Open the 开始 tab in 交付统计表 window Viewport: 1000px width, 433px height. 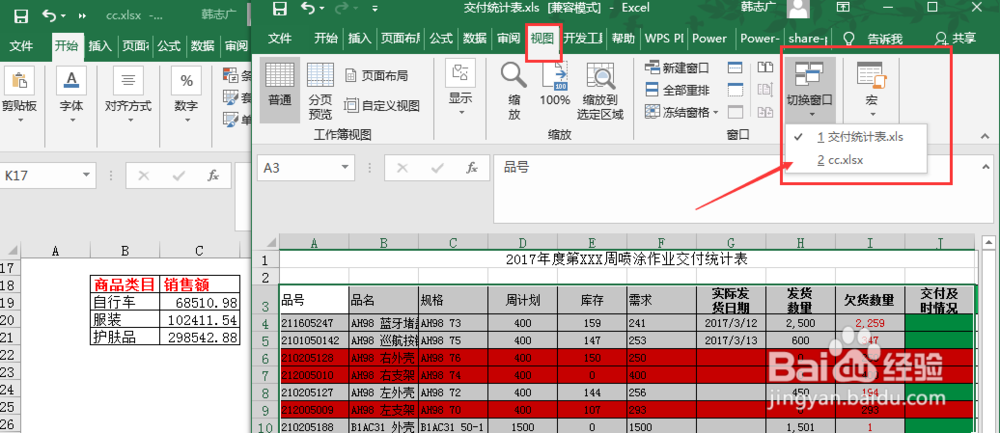click(x=326, y=38)
